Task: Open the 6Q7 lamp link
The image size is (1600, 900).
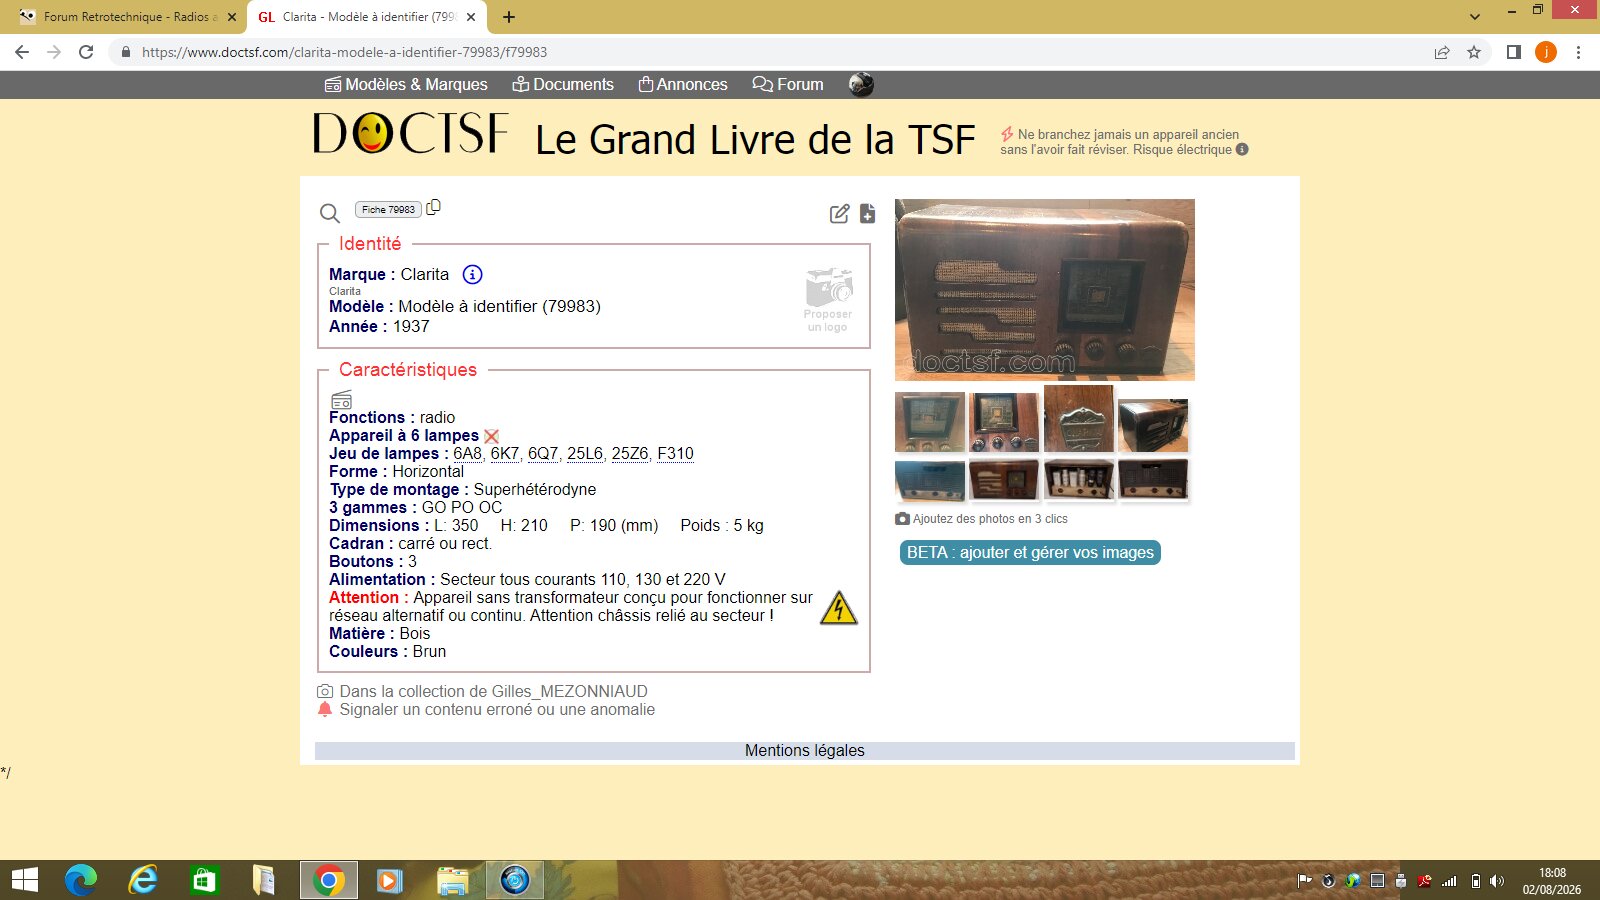Action: (543, 454)
